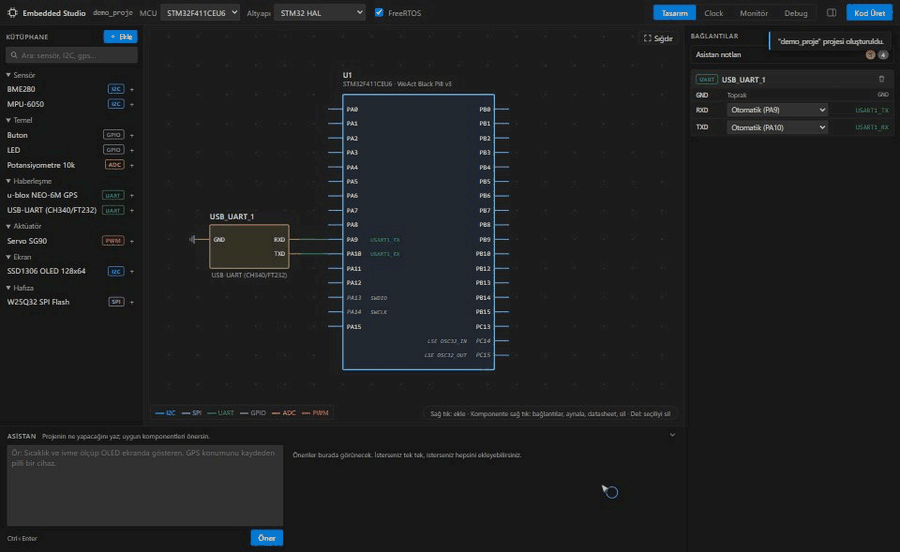Switch to the Clock tab
Screen dimensions: 900x552
[x=713, y=13]
